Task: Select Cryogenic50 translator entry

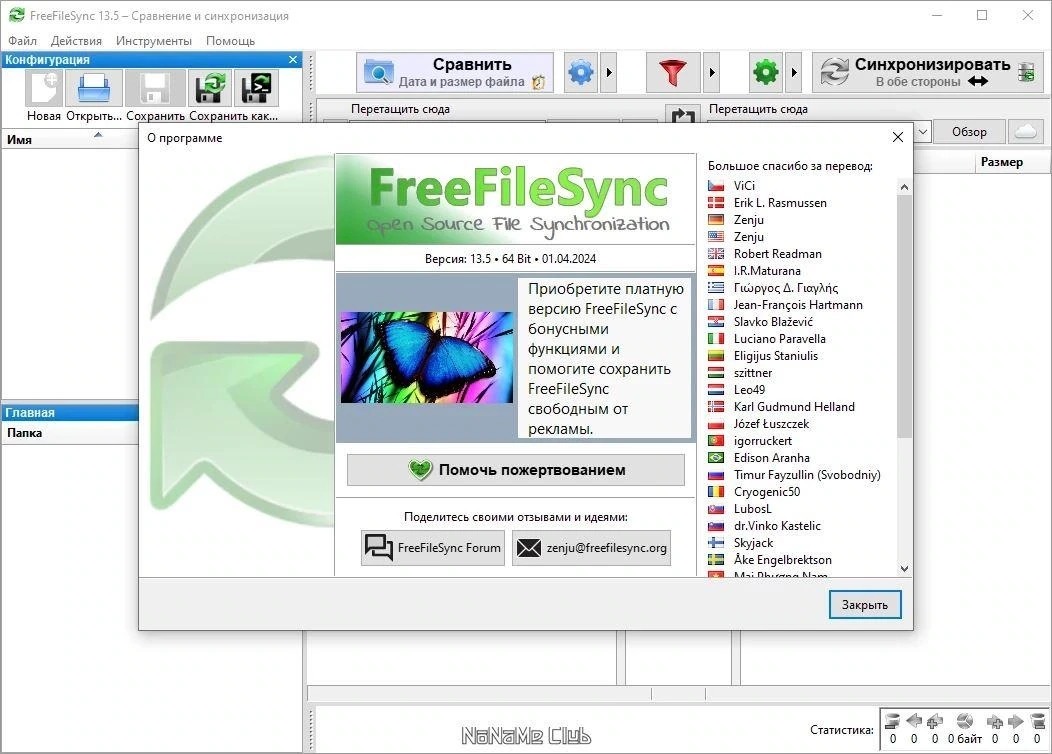Action: coord(767,492)
